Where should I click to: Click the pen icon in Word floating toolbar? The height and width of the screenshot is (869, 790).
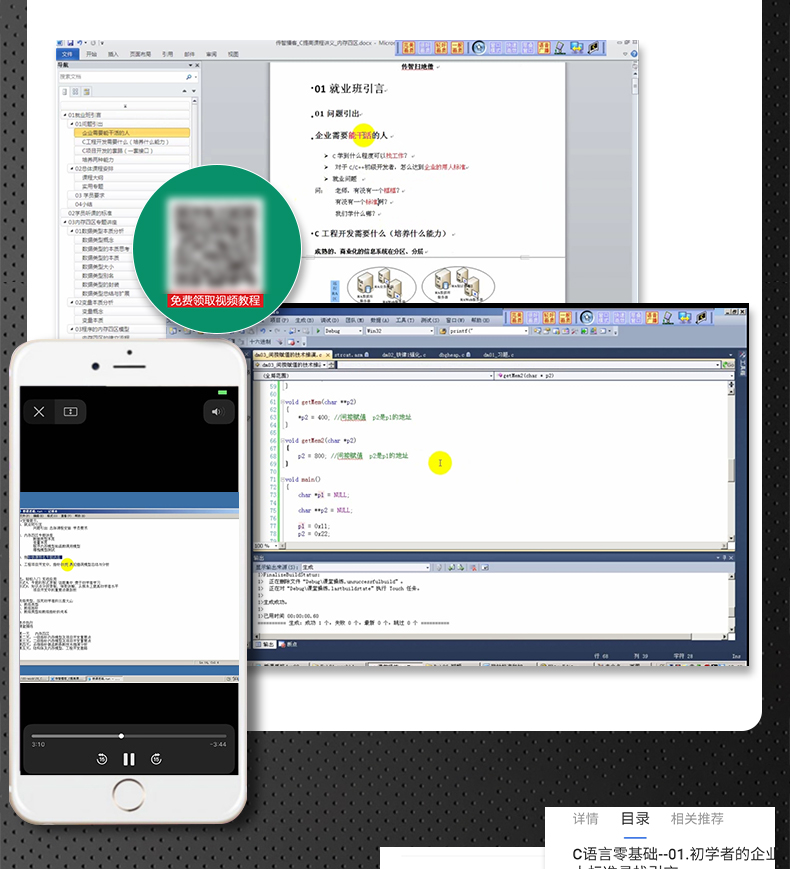pos(560,48)
